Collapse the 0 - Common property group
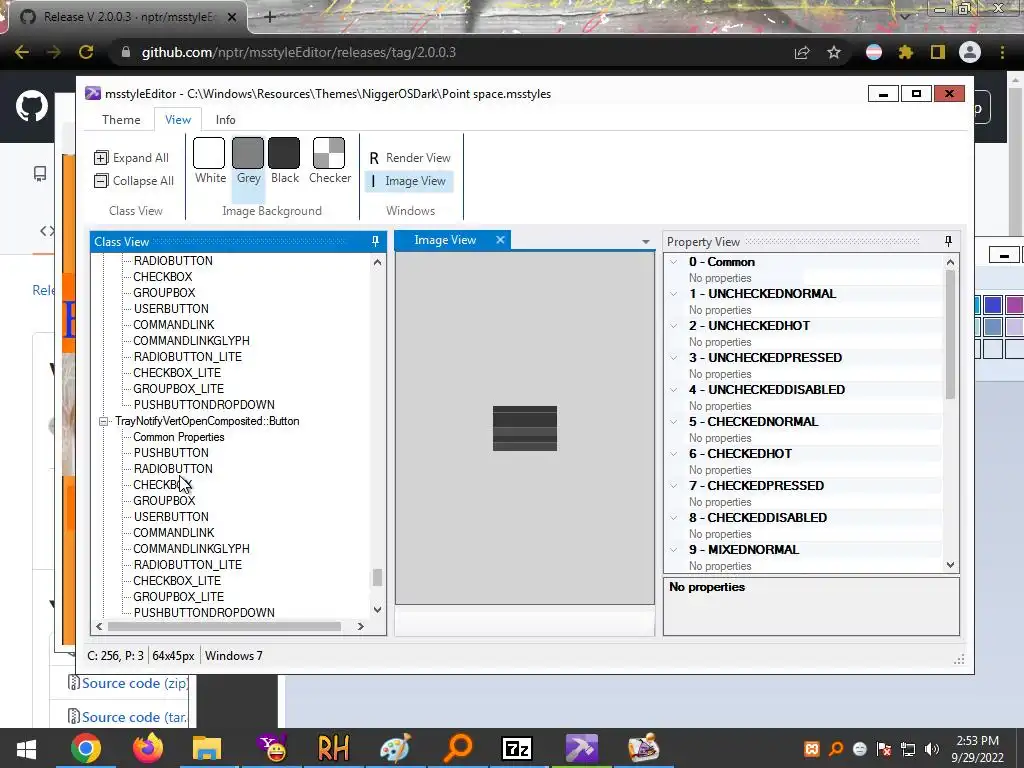Screen dimensions: 1024x768 point(674,262)
